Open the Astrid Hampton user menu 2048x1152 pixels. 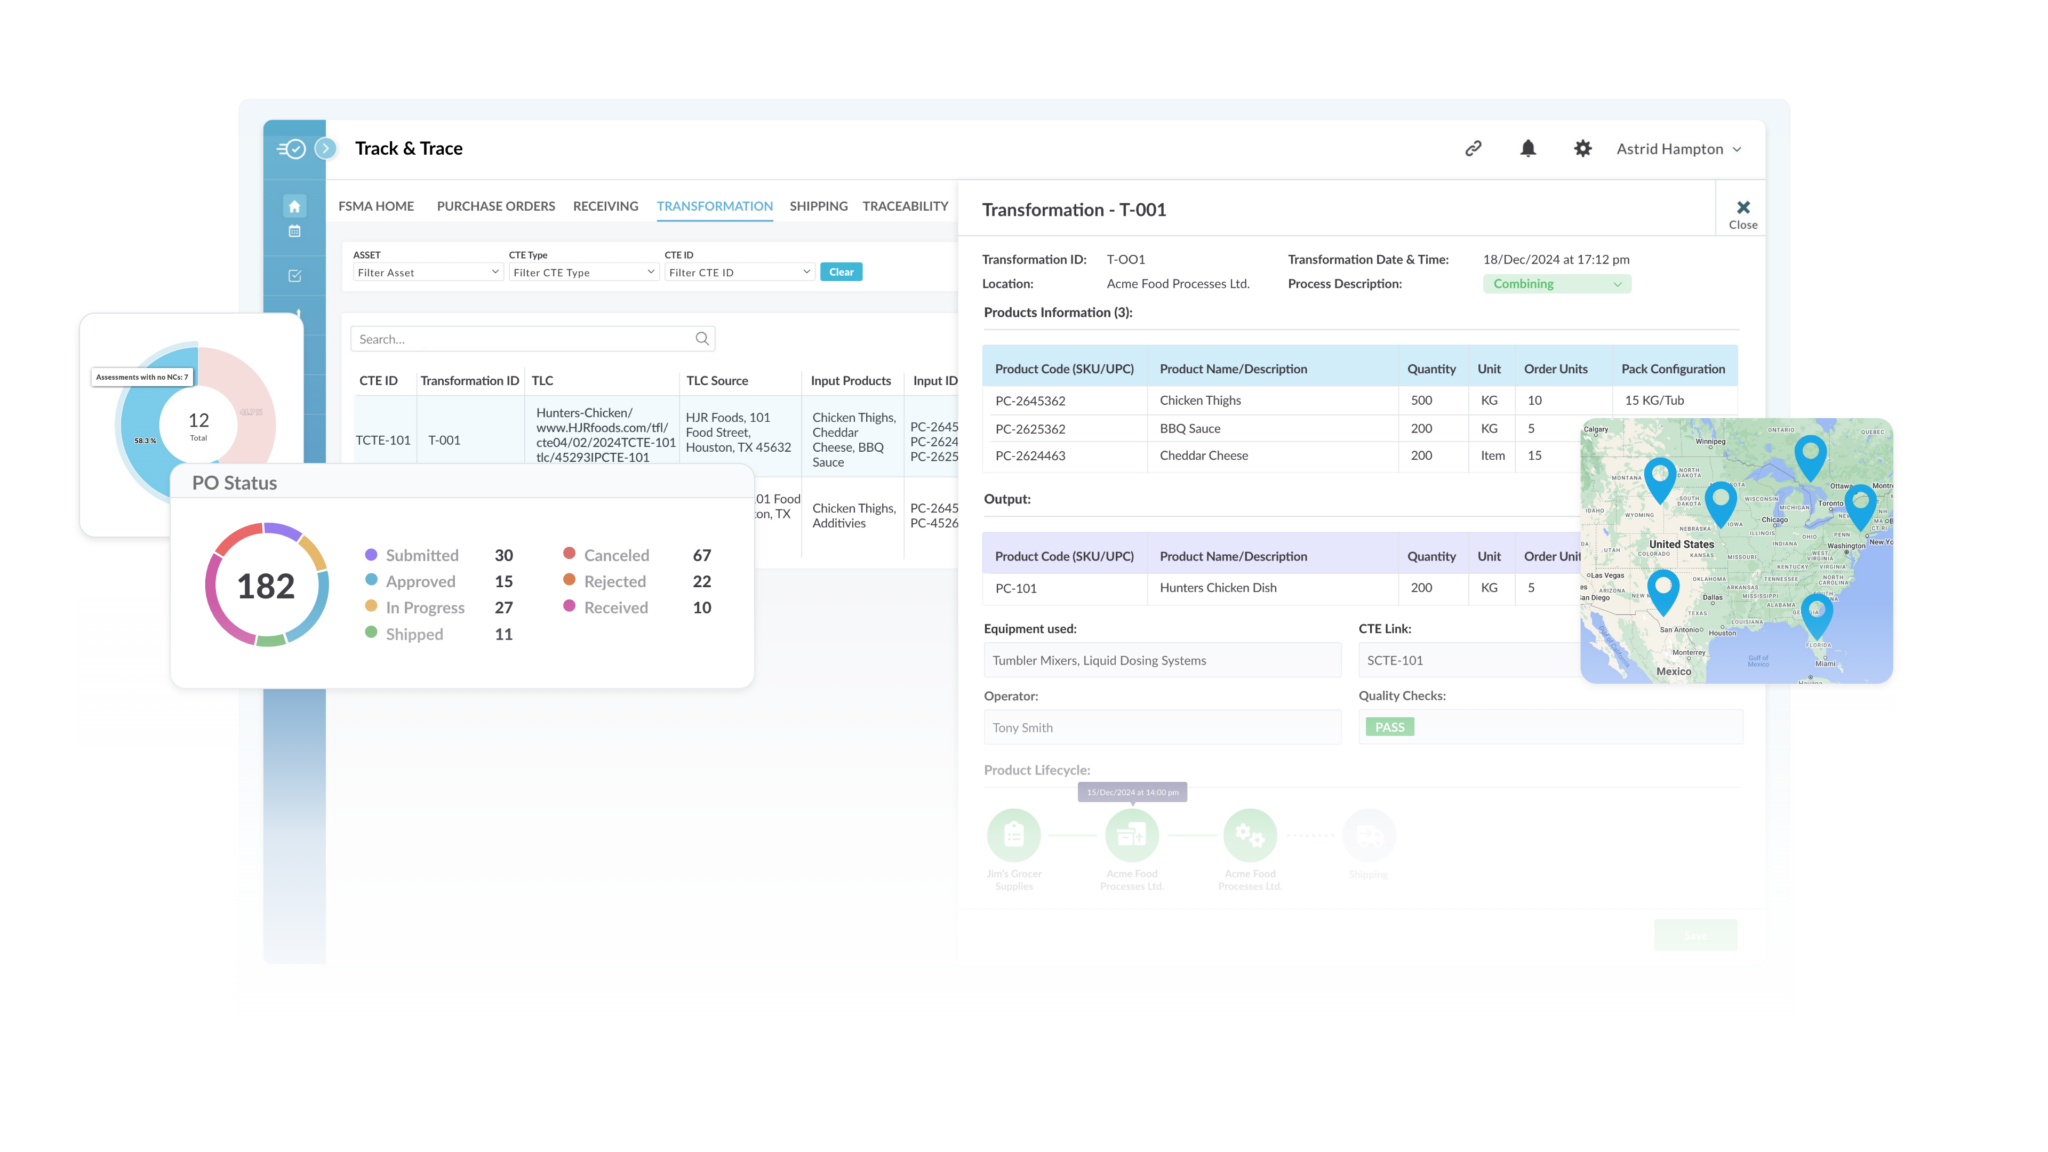point(1679,149)
